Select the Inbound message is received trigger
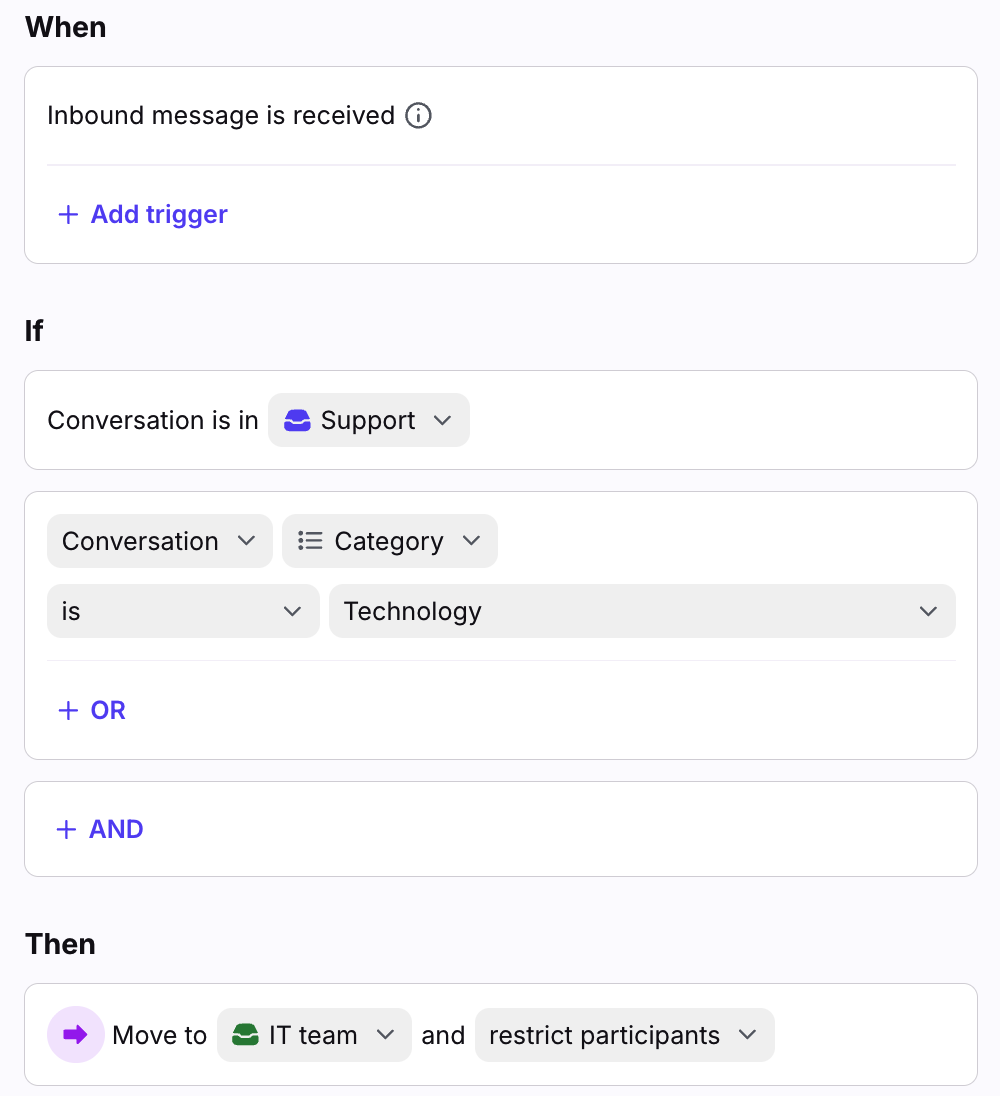This screenshot has height=1096, width=1000. tap(221, 116)
